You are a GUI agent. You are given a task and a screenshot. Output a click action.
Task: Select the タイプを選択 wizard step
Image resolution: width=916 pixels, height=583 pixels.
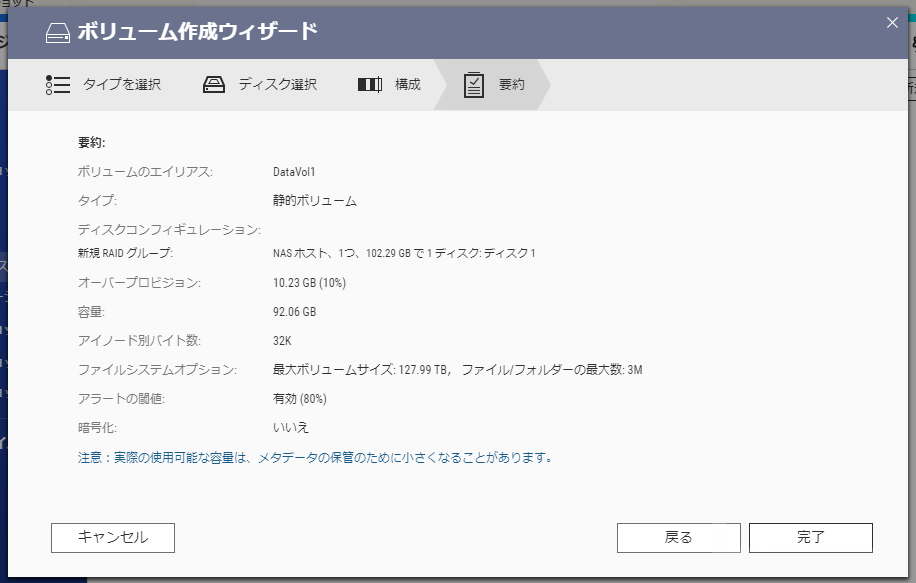point(103,85)
